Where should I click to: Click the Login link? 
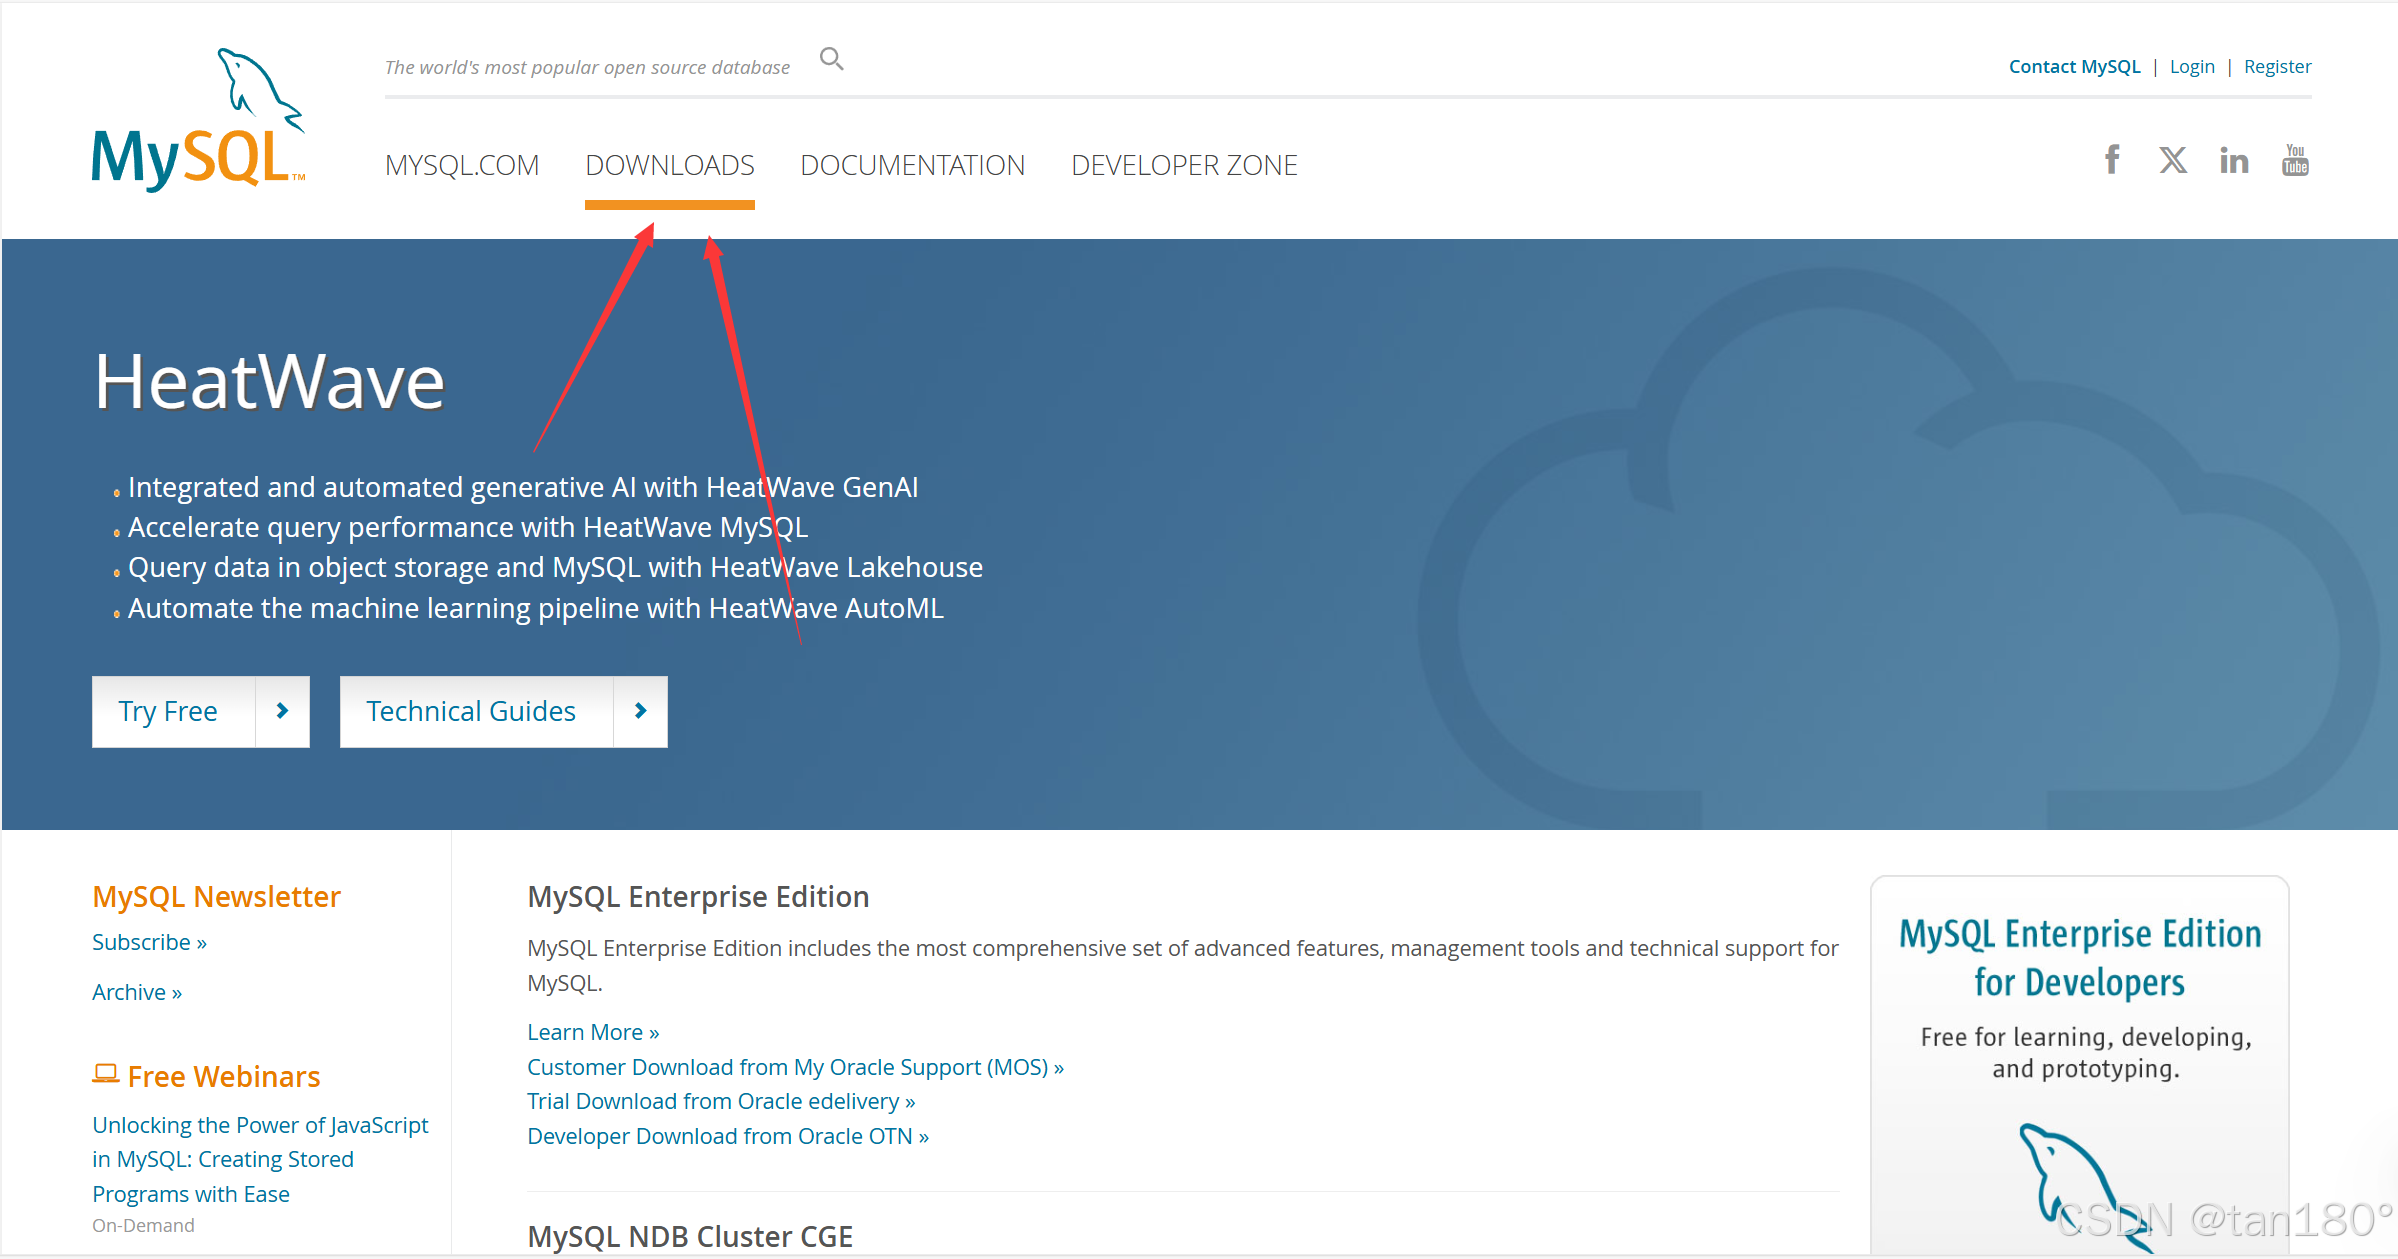tap(2192, 67)
